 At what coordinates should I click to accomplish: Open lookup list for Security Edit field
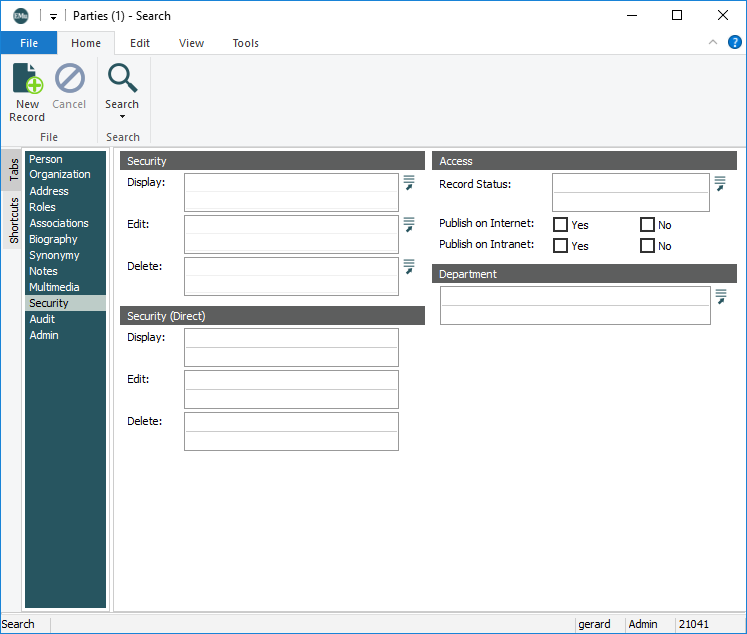click(408, 224)
